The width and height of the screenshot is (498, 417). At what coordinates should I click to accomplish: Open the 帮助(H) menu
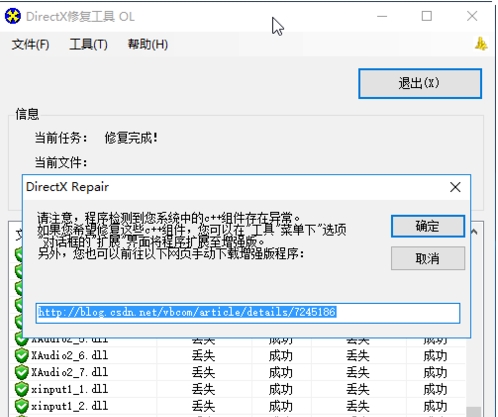[148, 44]
